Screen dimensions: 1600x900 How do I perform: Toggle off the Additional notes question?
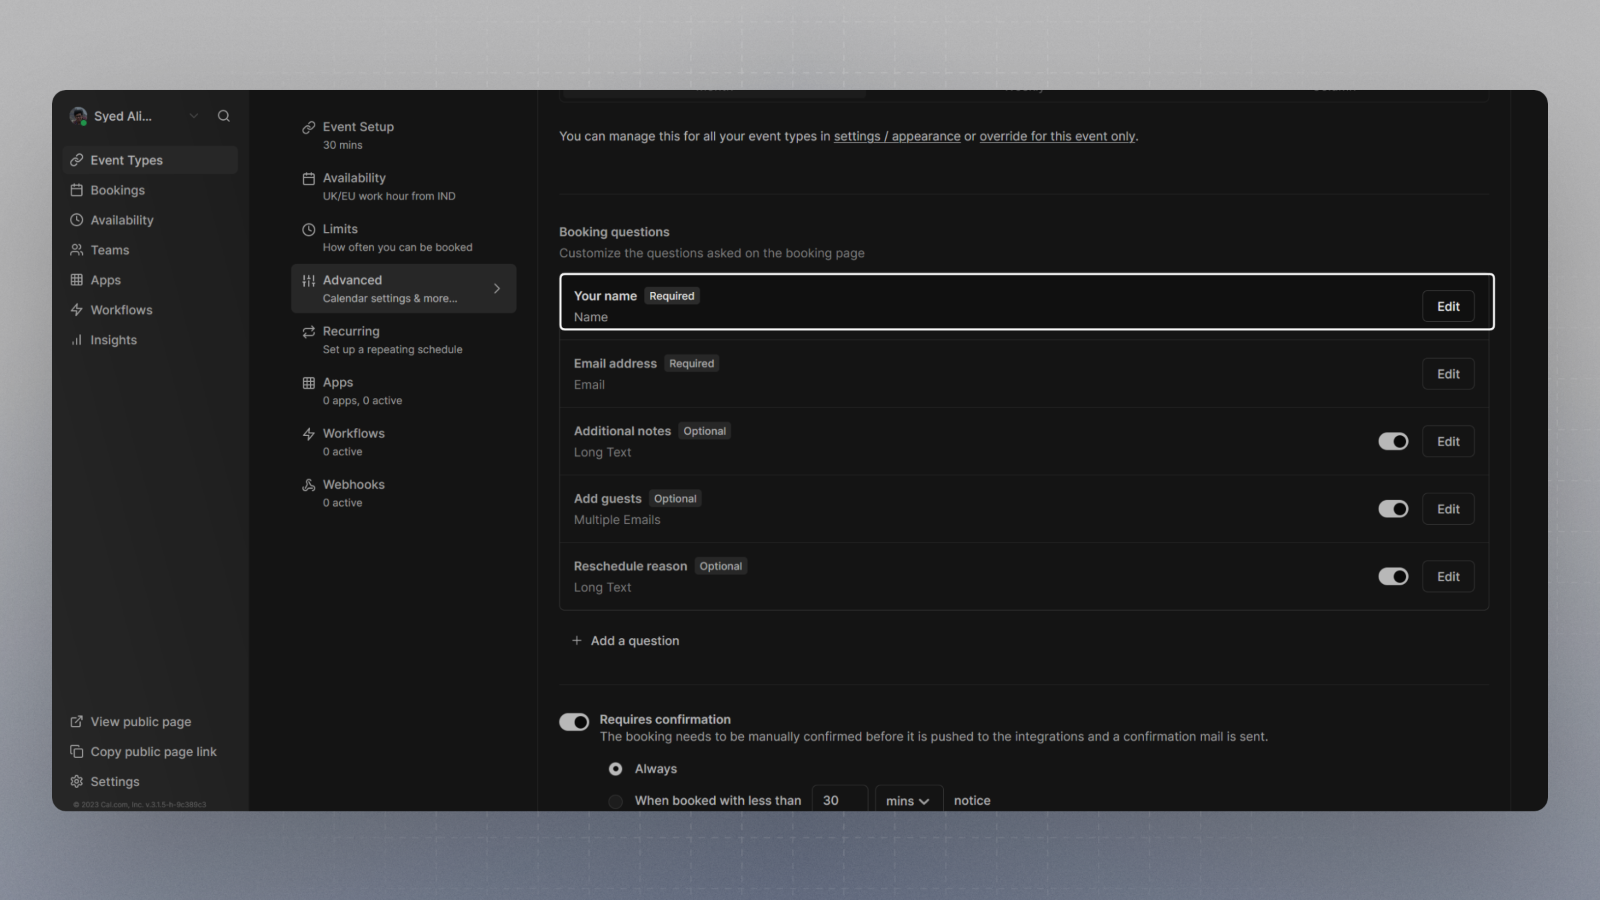point(1393,441)
